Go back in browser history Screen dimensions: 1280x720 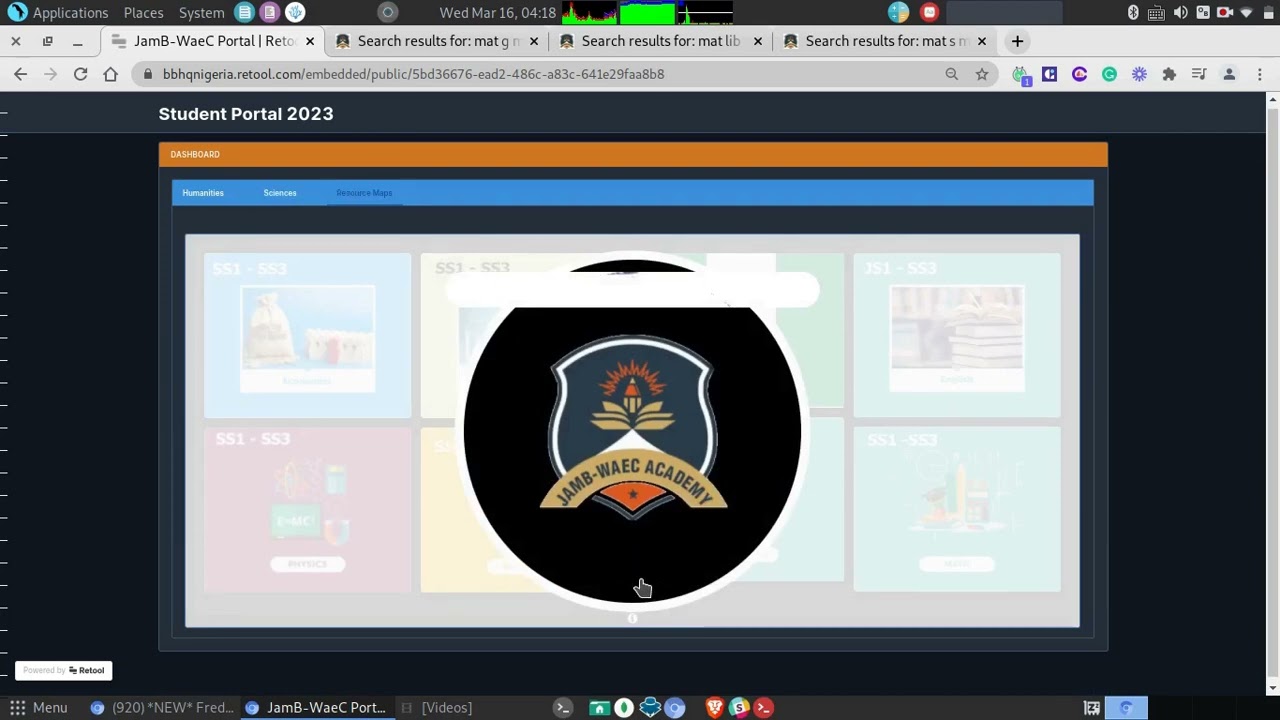(20, 74)
